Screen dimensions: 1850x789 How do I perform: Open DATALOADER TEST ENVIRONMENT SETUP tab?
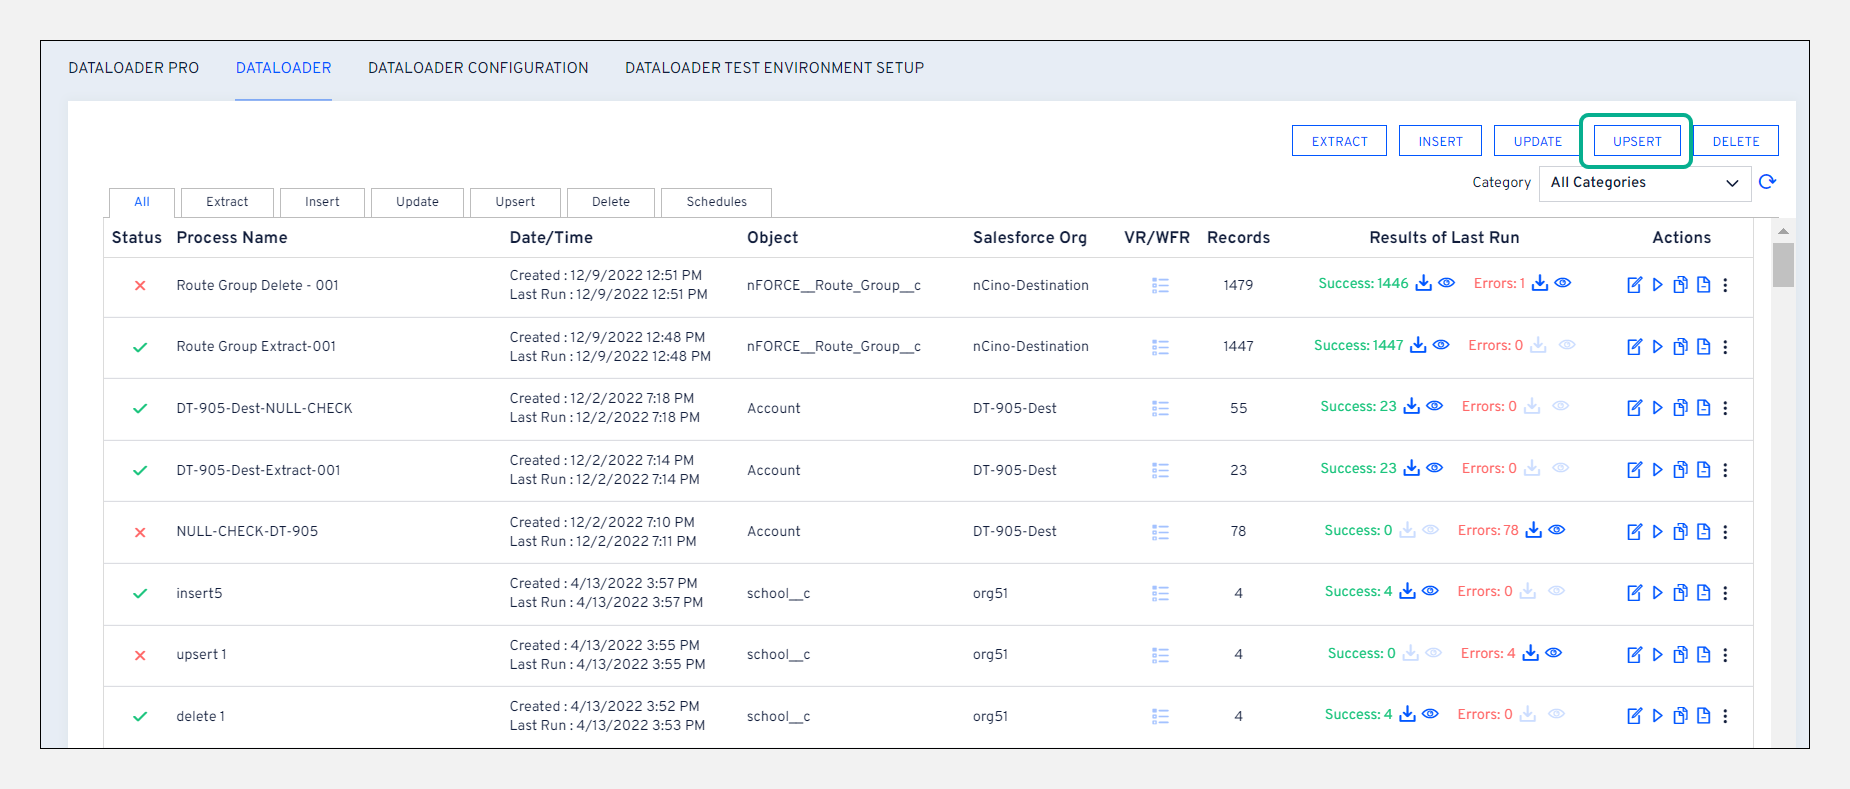[x=774, y=68]
